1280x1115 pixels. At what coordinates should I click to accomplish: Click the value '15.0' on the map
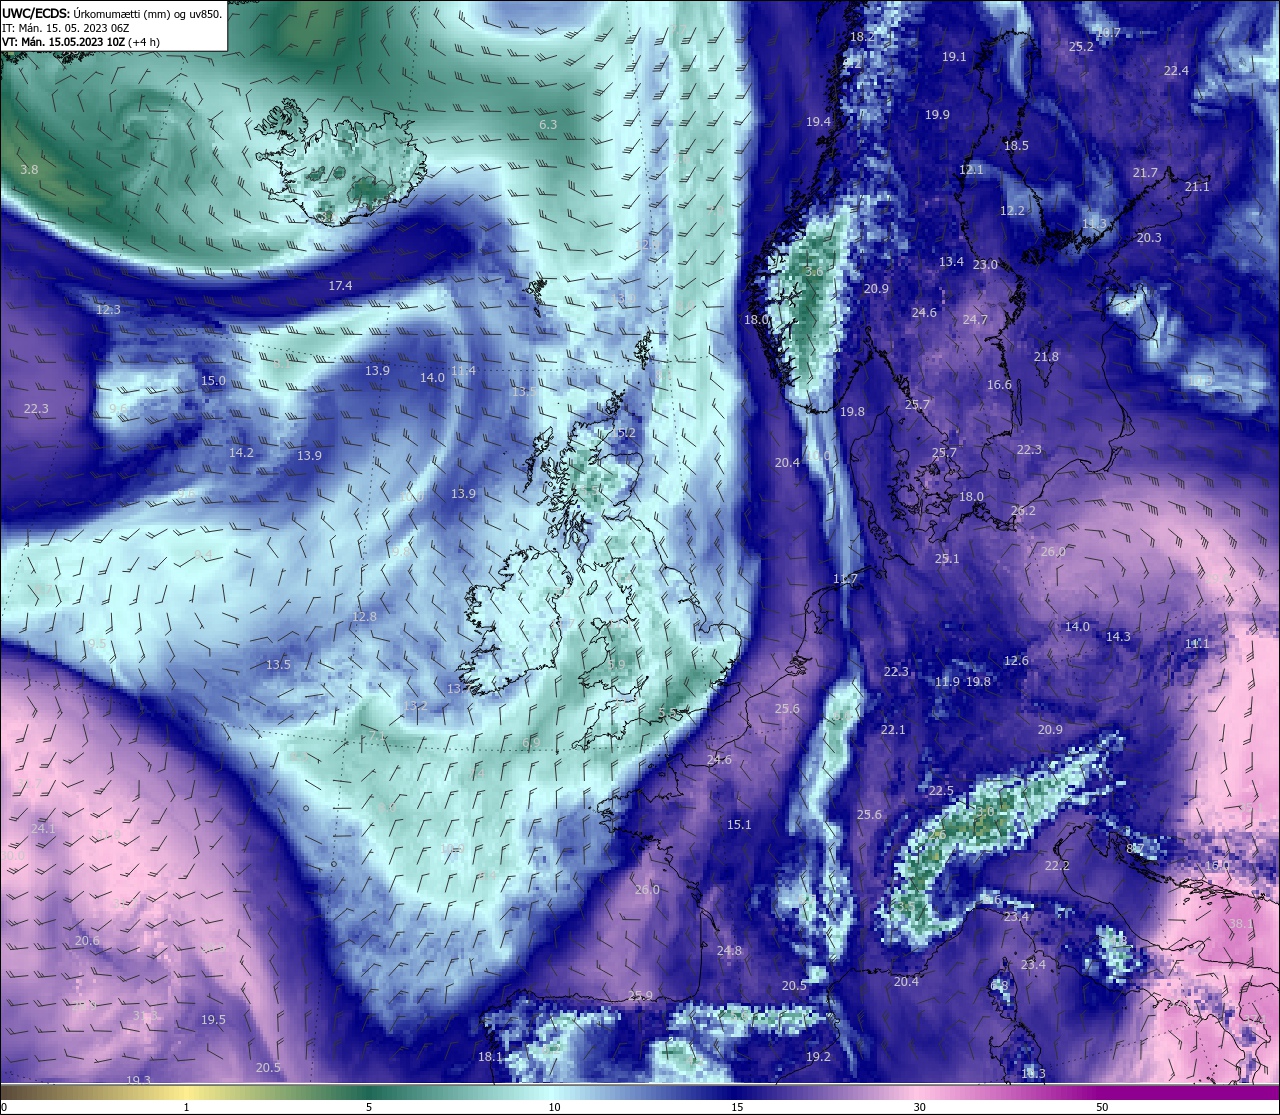(213, 381)
